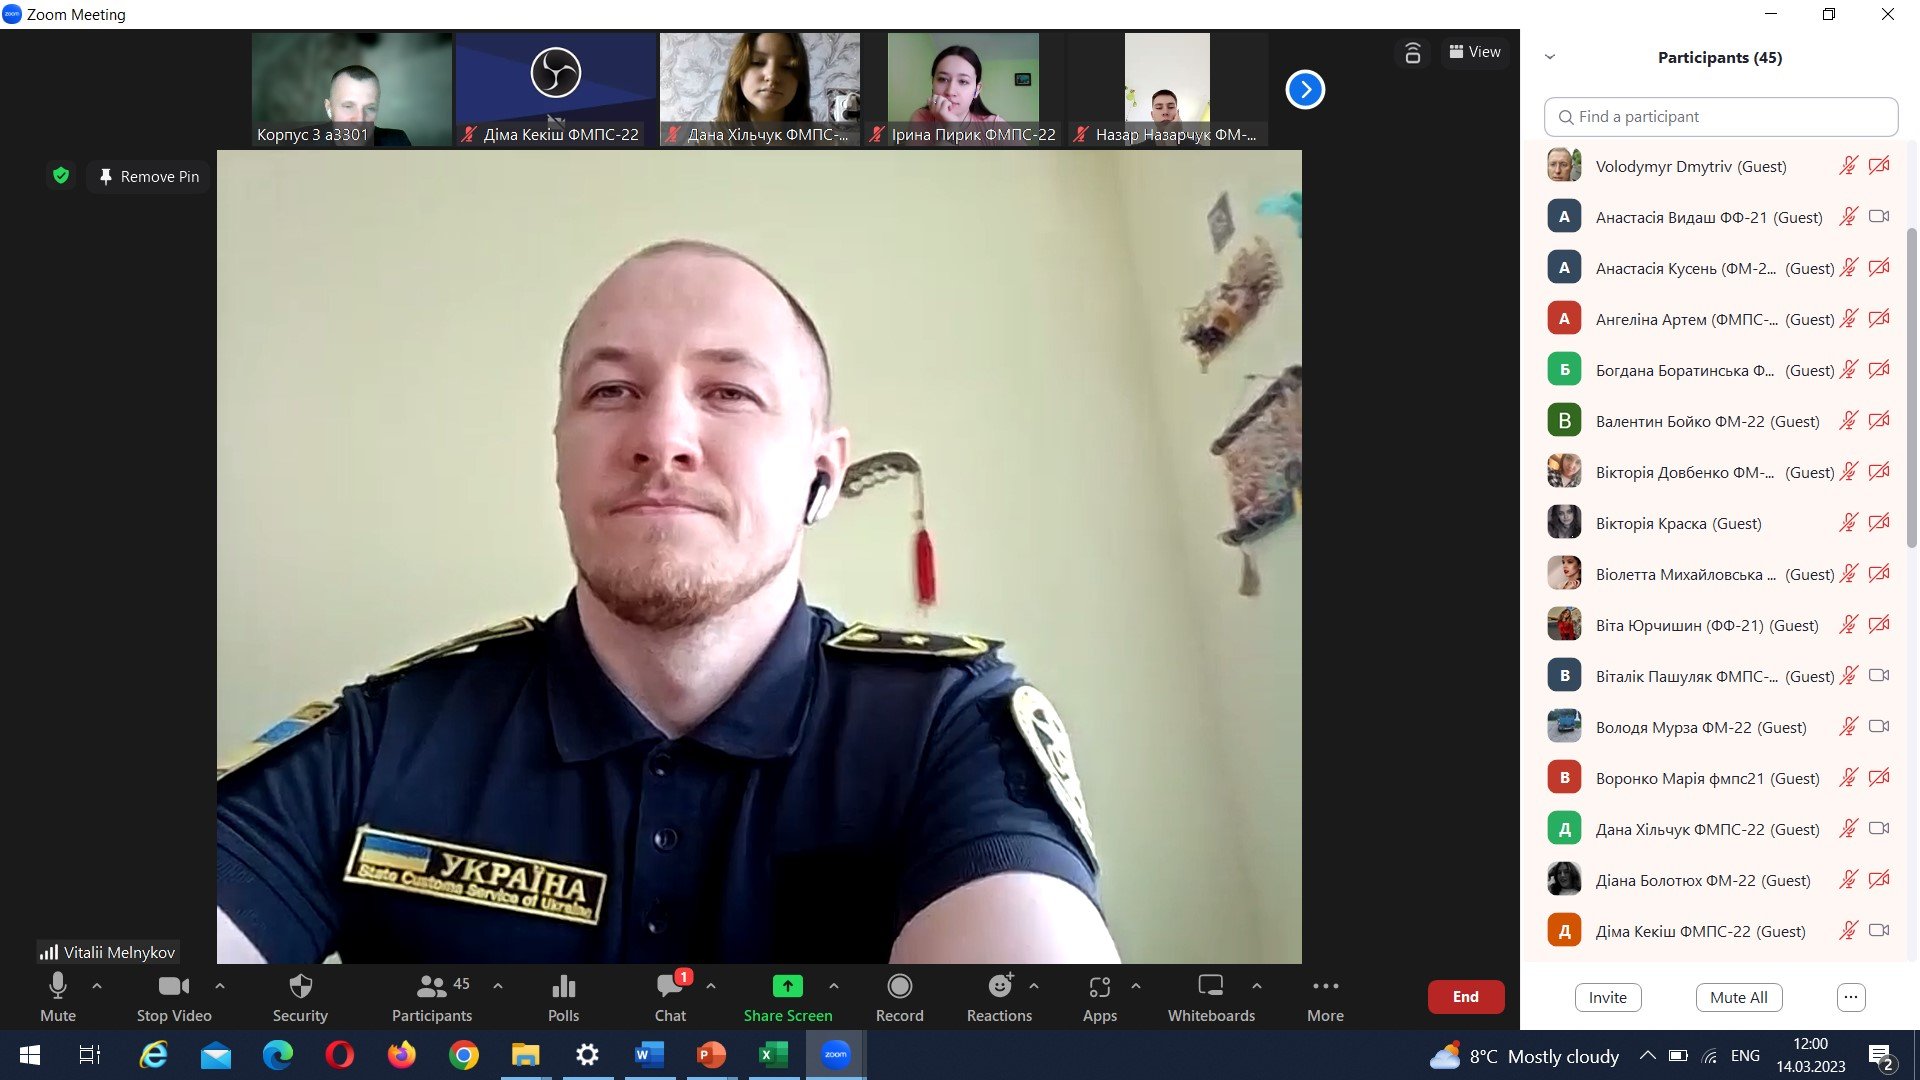Open audio options arrow beside Mute
The height and width of the screenshot is (1080, 1920).
(97, 986)
